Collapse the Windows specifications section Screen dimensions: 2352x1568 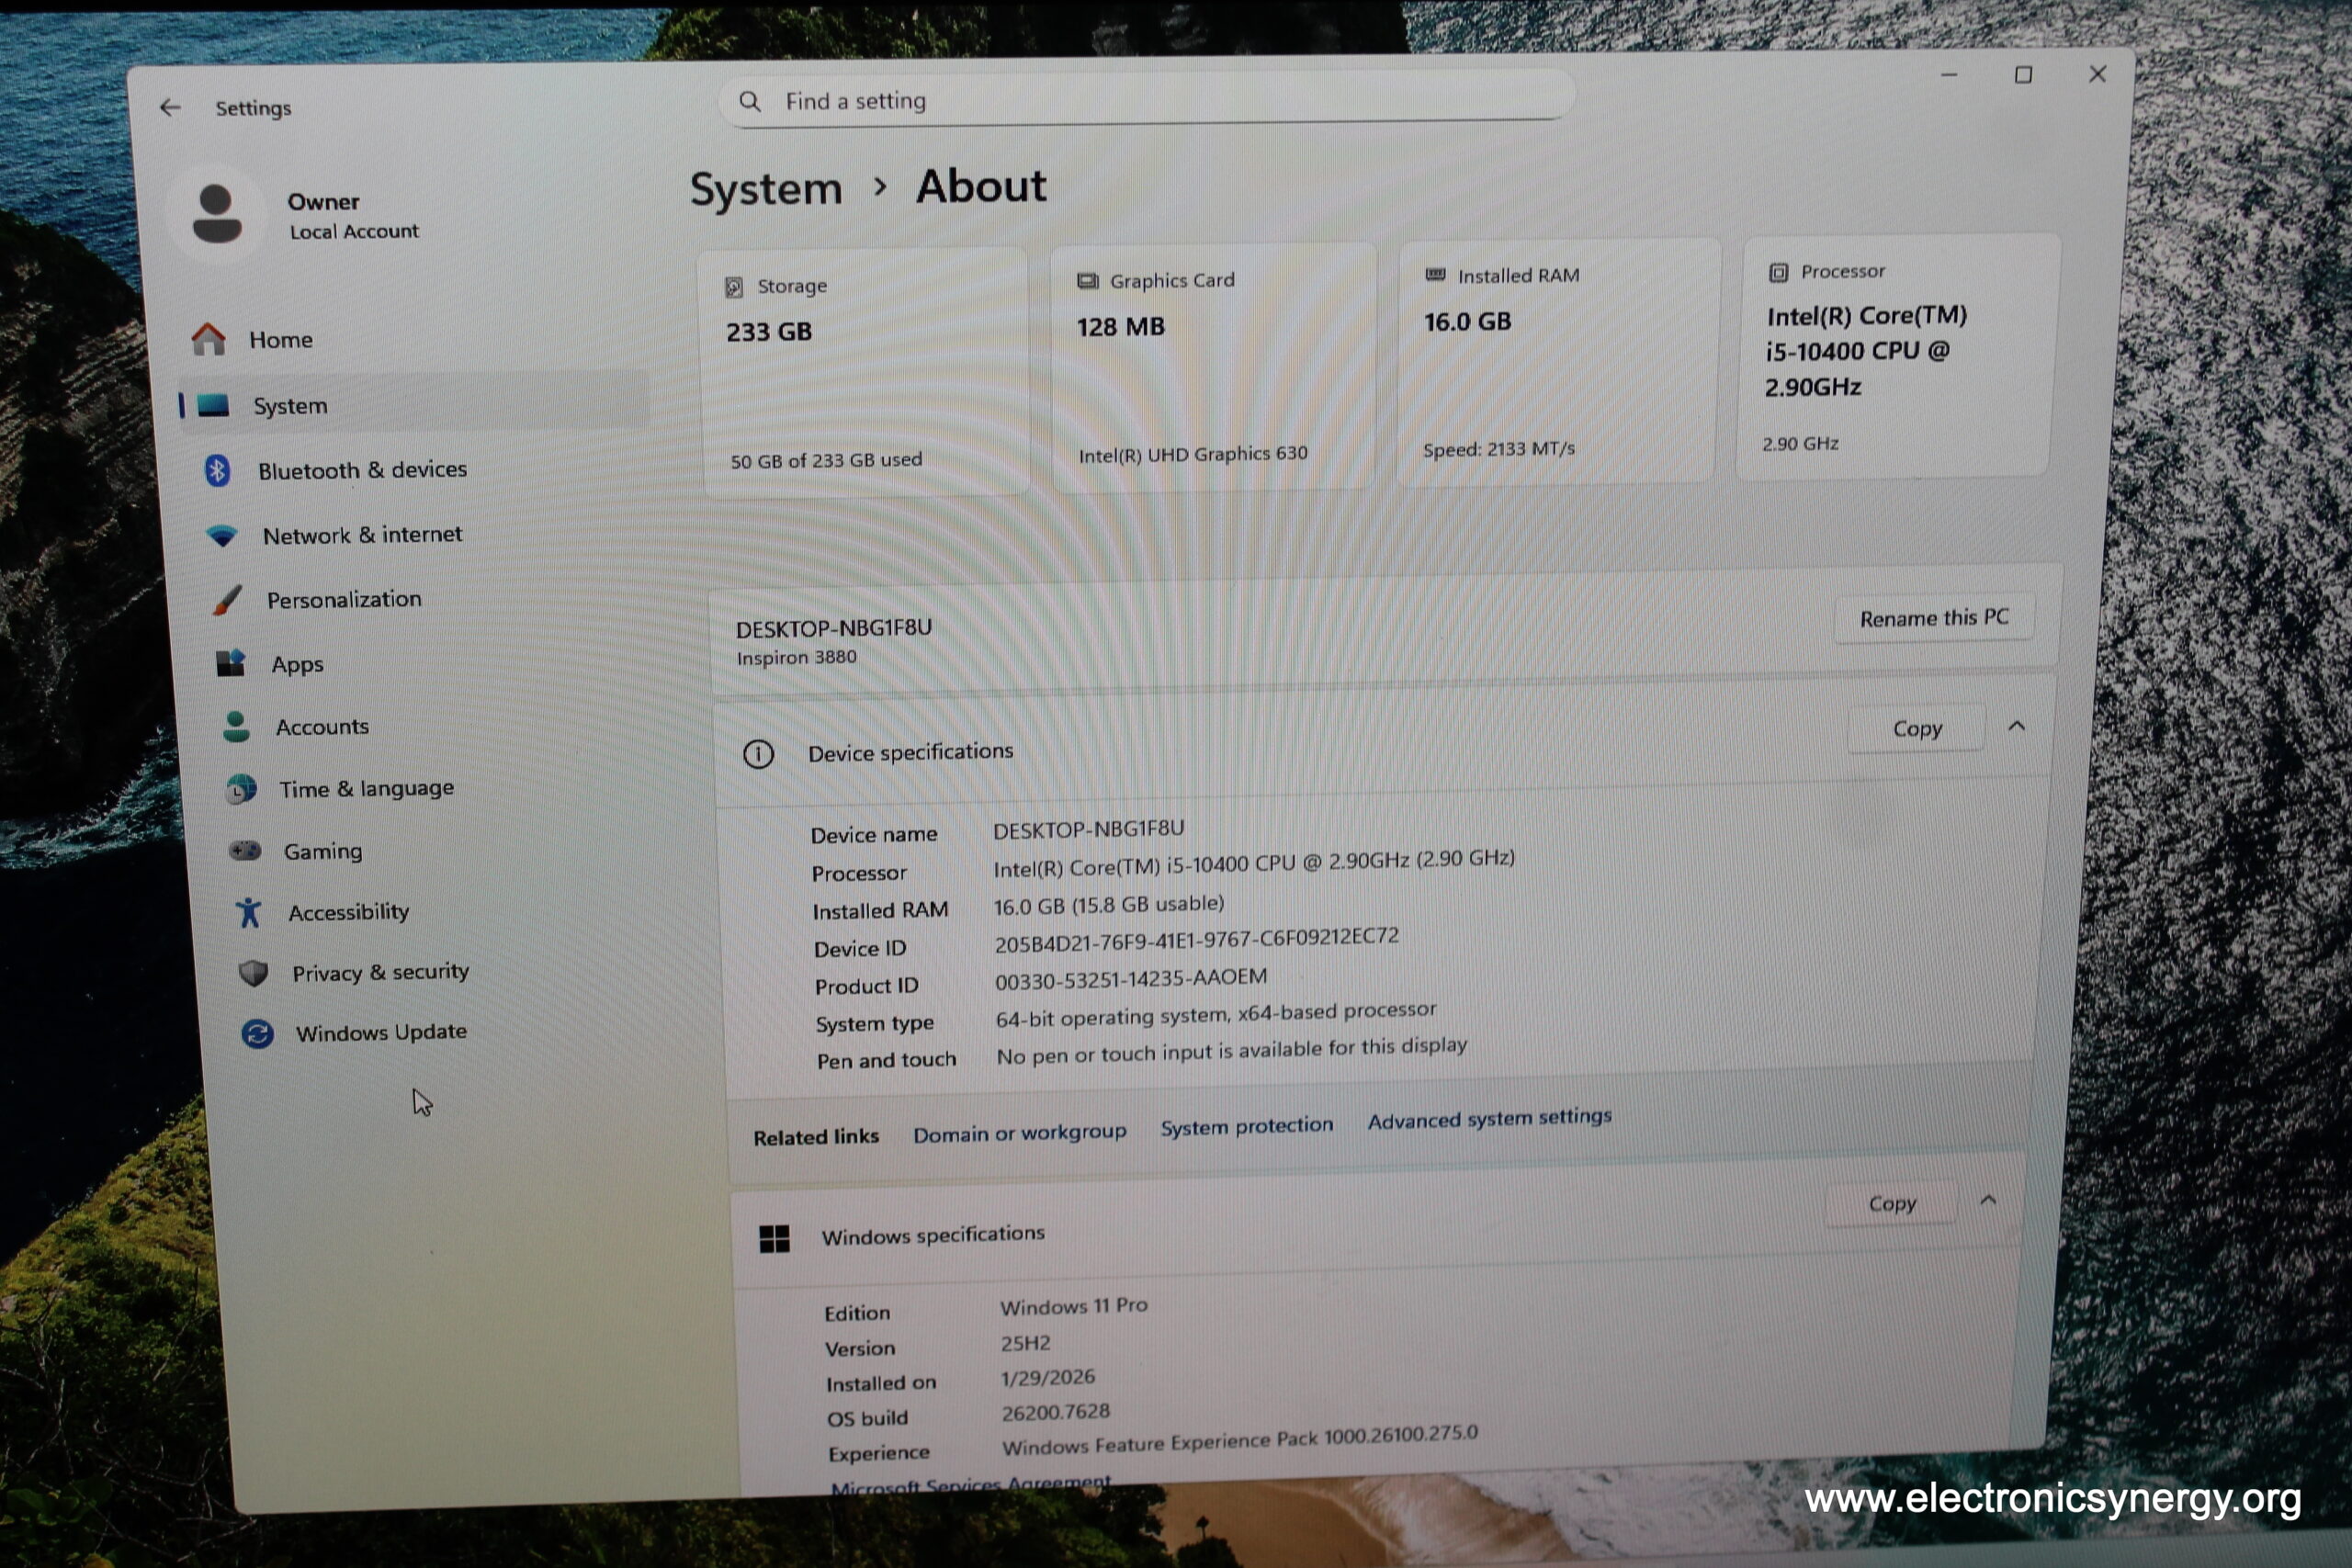[1988, 1201]
